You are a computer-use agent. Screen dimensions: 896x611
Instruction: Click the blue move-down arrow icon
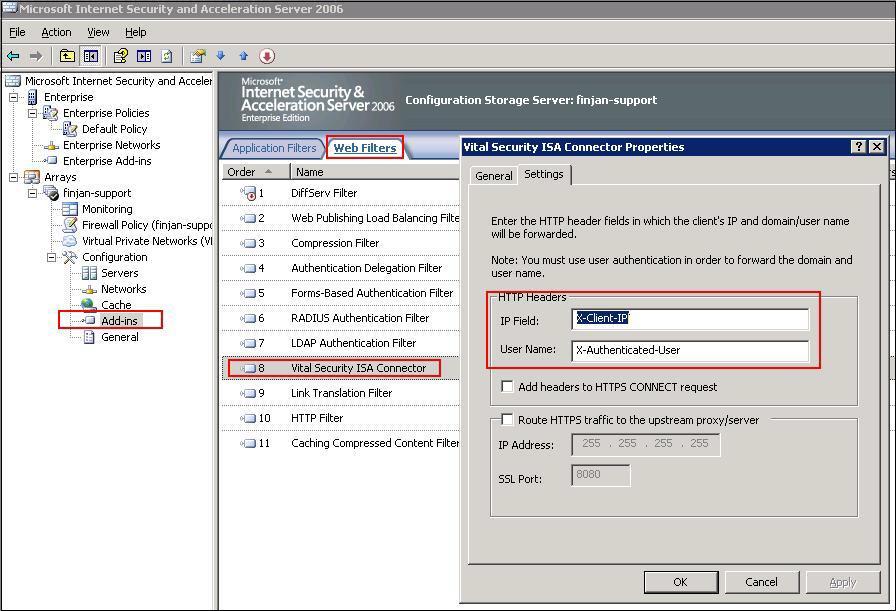[x=221, y=56]
